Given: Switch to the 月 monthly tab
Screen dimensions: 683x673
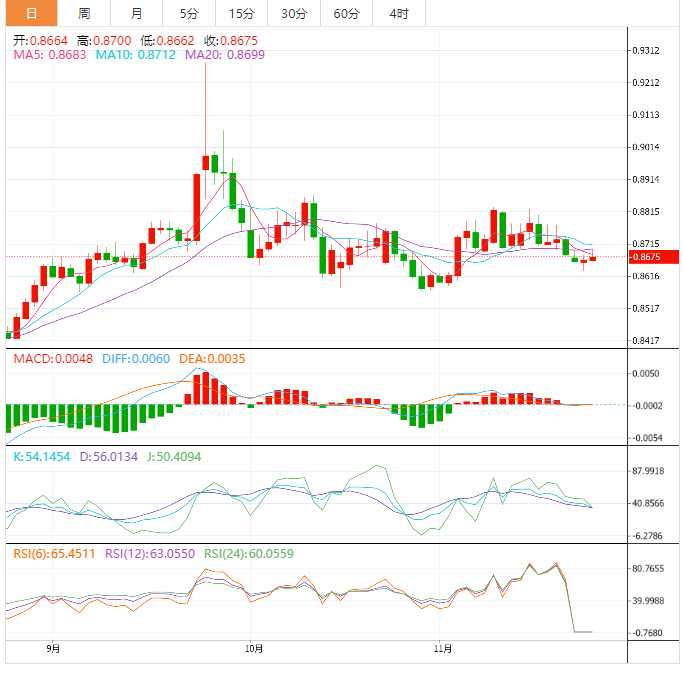Looking at the screenshot, I should [x=136, y=13].
